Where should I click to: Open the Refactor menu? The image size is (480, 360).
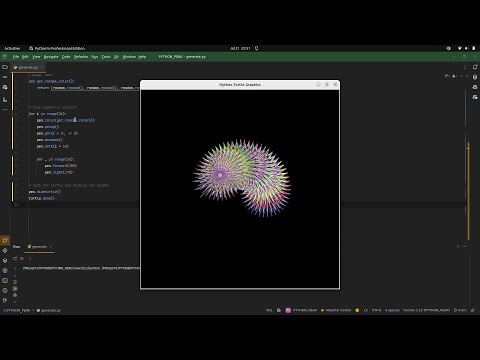click(x=81, y=57)
